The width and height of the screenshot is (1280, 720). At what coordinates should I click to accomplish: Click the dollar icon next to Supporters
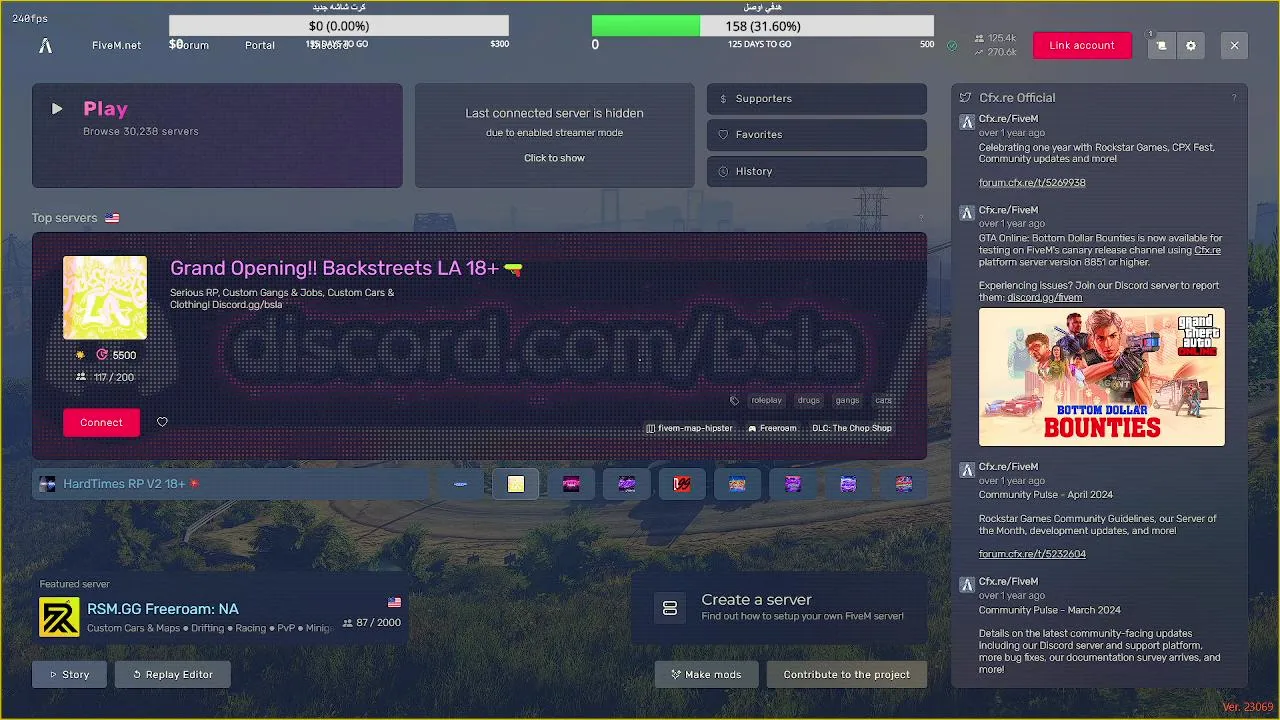pyautogui.click(x=723, y=98)
